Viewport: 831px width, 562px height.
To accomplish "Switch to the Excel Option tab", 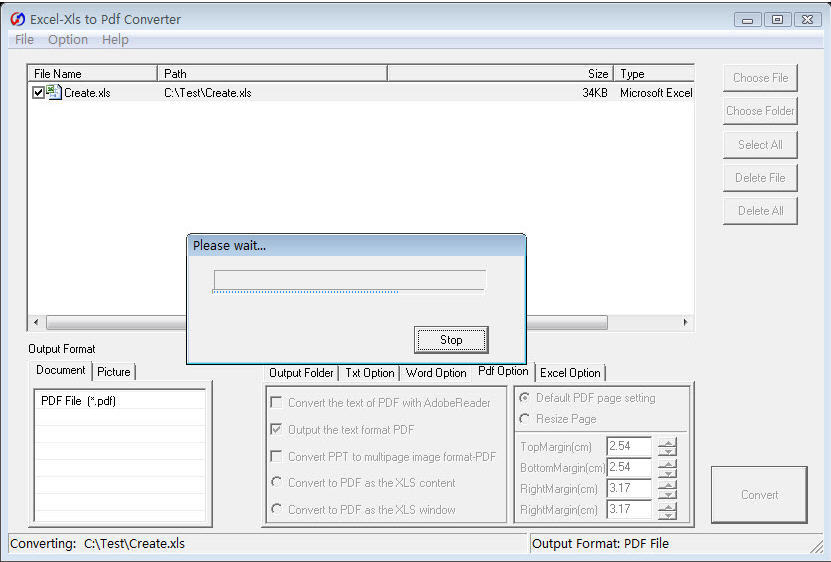I will (570, 373).
